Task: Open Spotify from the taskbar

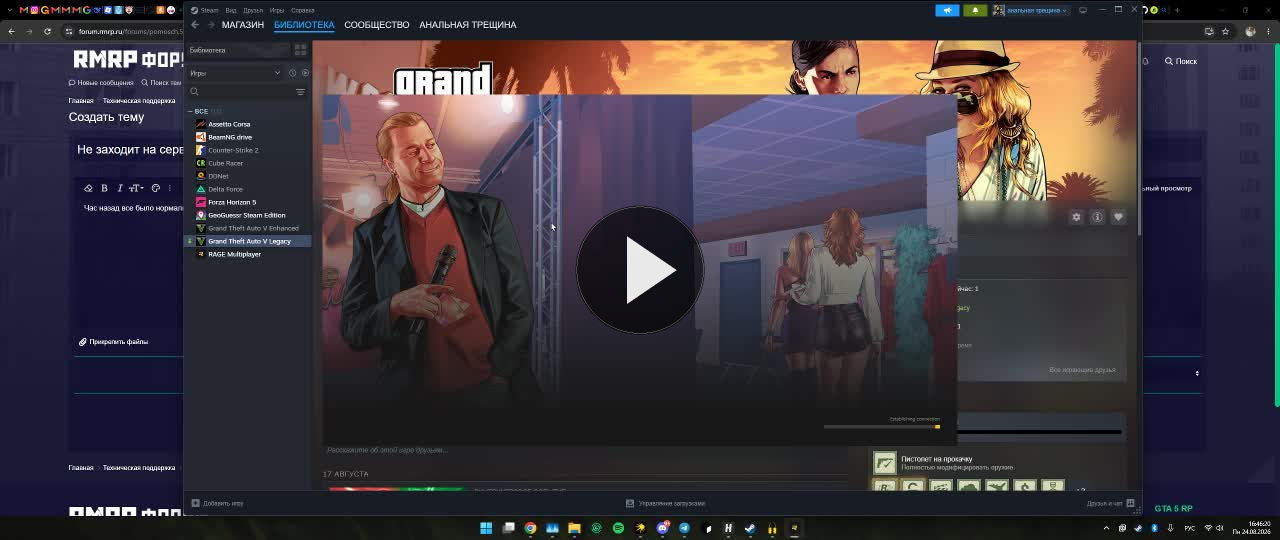Action: click(618, 528)
